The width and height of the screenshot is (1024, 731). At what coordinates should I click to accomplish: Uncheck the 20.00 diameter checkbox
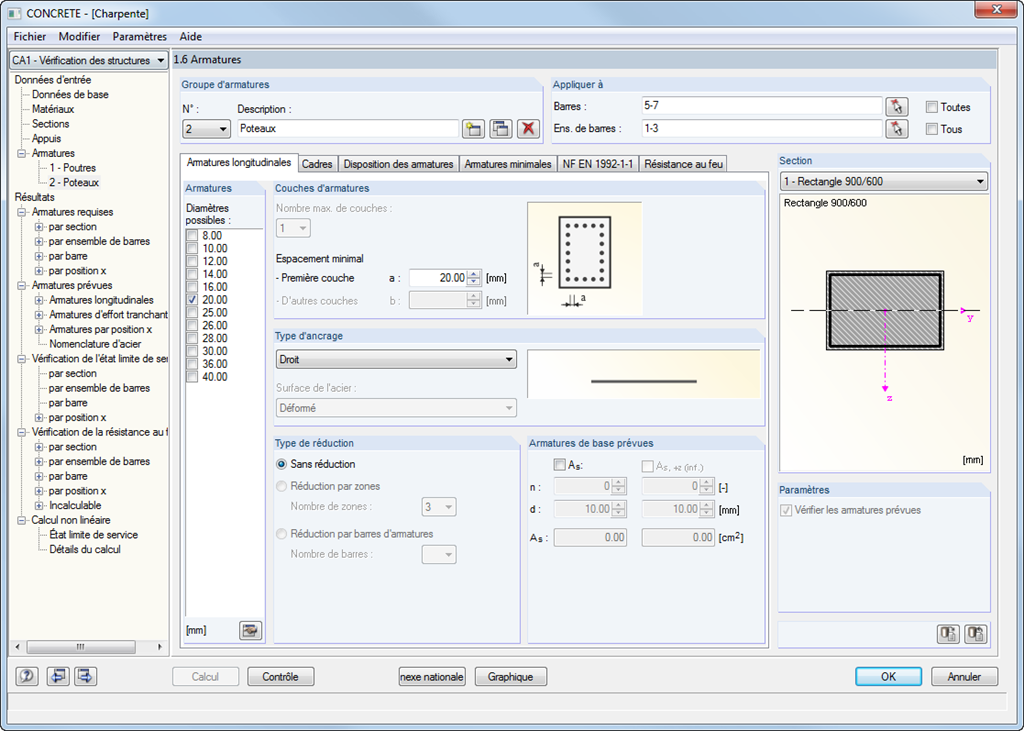point(192,300)
